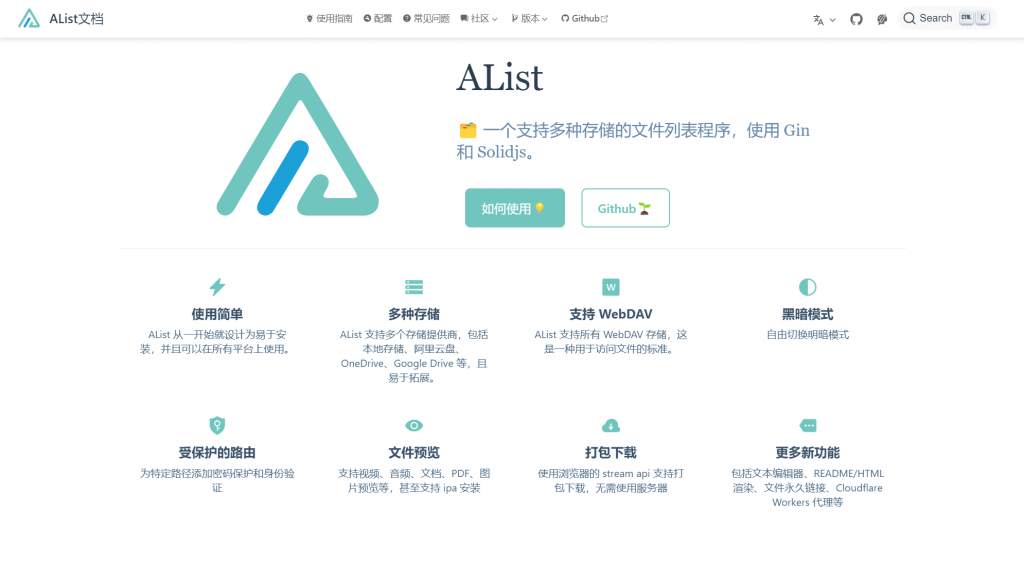
Task: Click the shield icon above 受保护的路由
Action: point(217,425)
